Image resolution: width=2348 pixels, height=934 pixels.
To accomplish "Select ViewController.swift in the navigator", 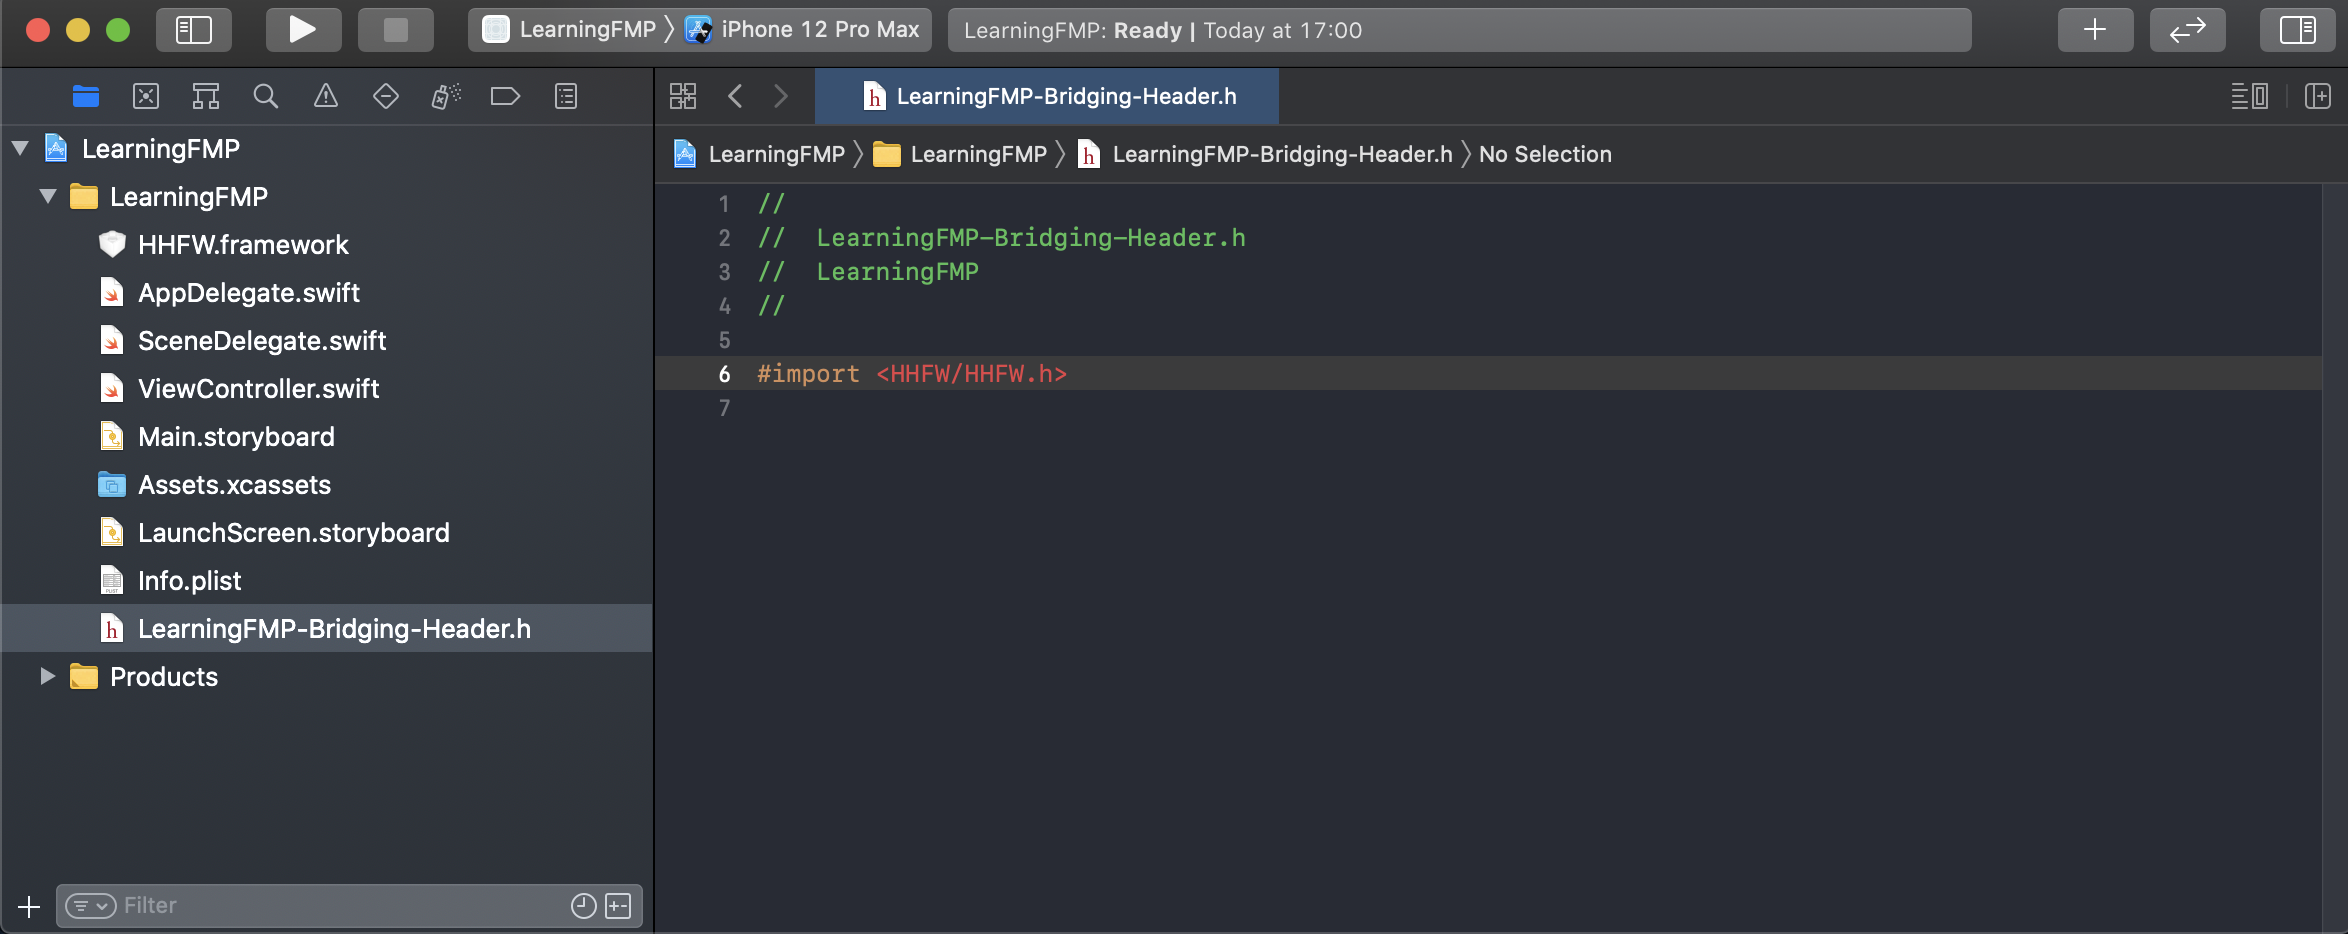I will pyautogui.click(x=258, y=389).
